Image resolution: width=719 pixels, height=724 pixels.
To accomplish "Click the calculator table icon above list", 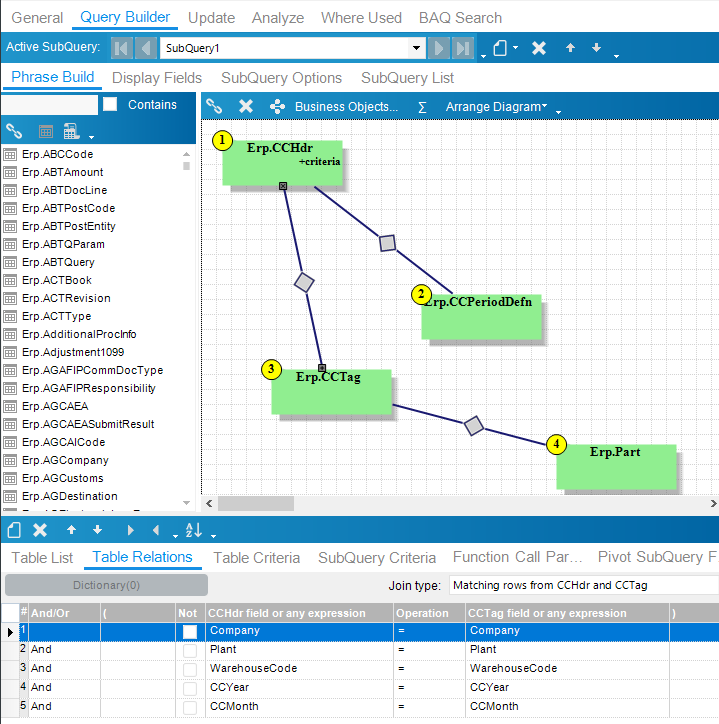I will pos(72,131).
